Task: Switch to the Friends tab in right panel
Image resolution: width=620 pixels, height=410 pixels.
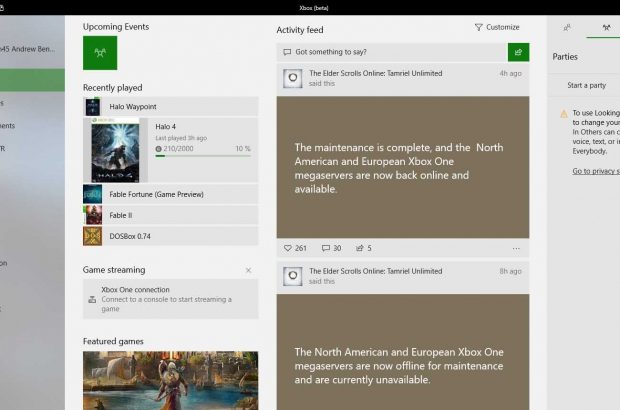Action: click(x=567, y=28)
